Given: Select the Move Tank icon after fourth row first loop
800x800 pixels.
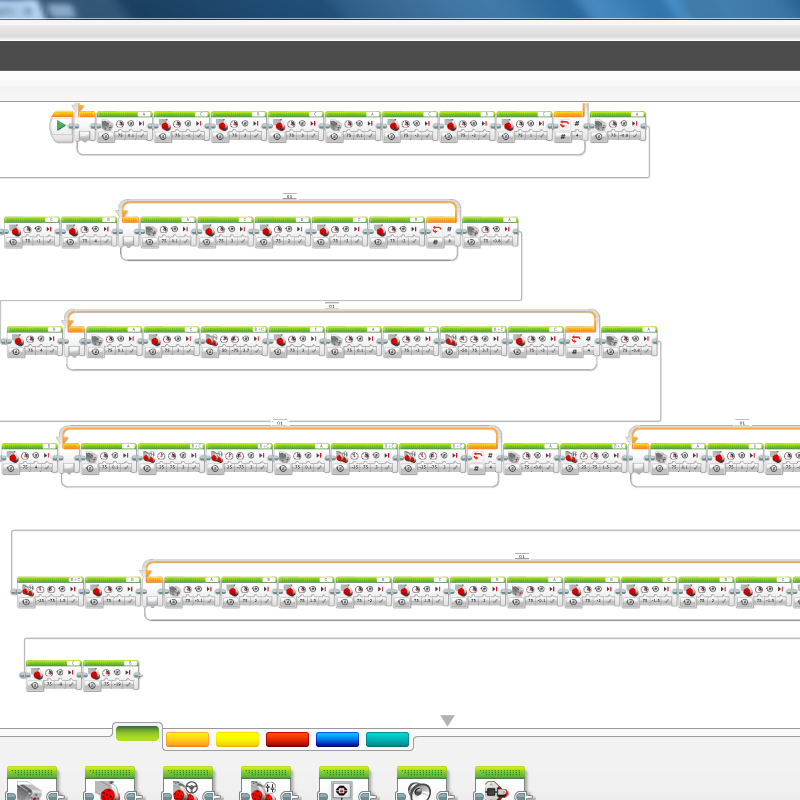Looking at the screenshot, I should [x=571, y=457].
